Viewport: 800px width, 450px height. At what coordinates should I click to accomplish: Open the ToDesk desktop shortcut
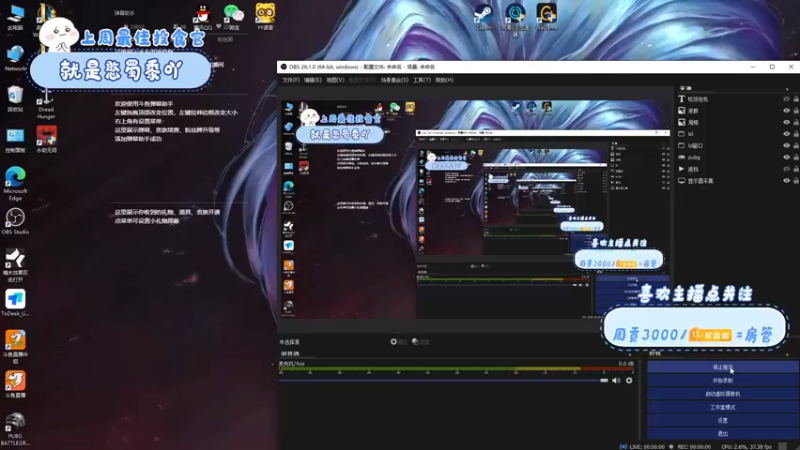pyautogui.click(x=15, y=303)
